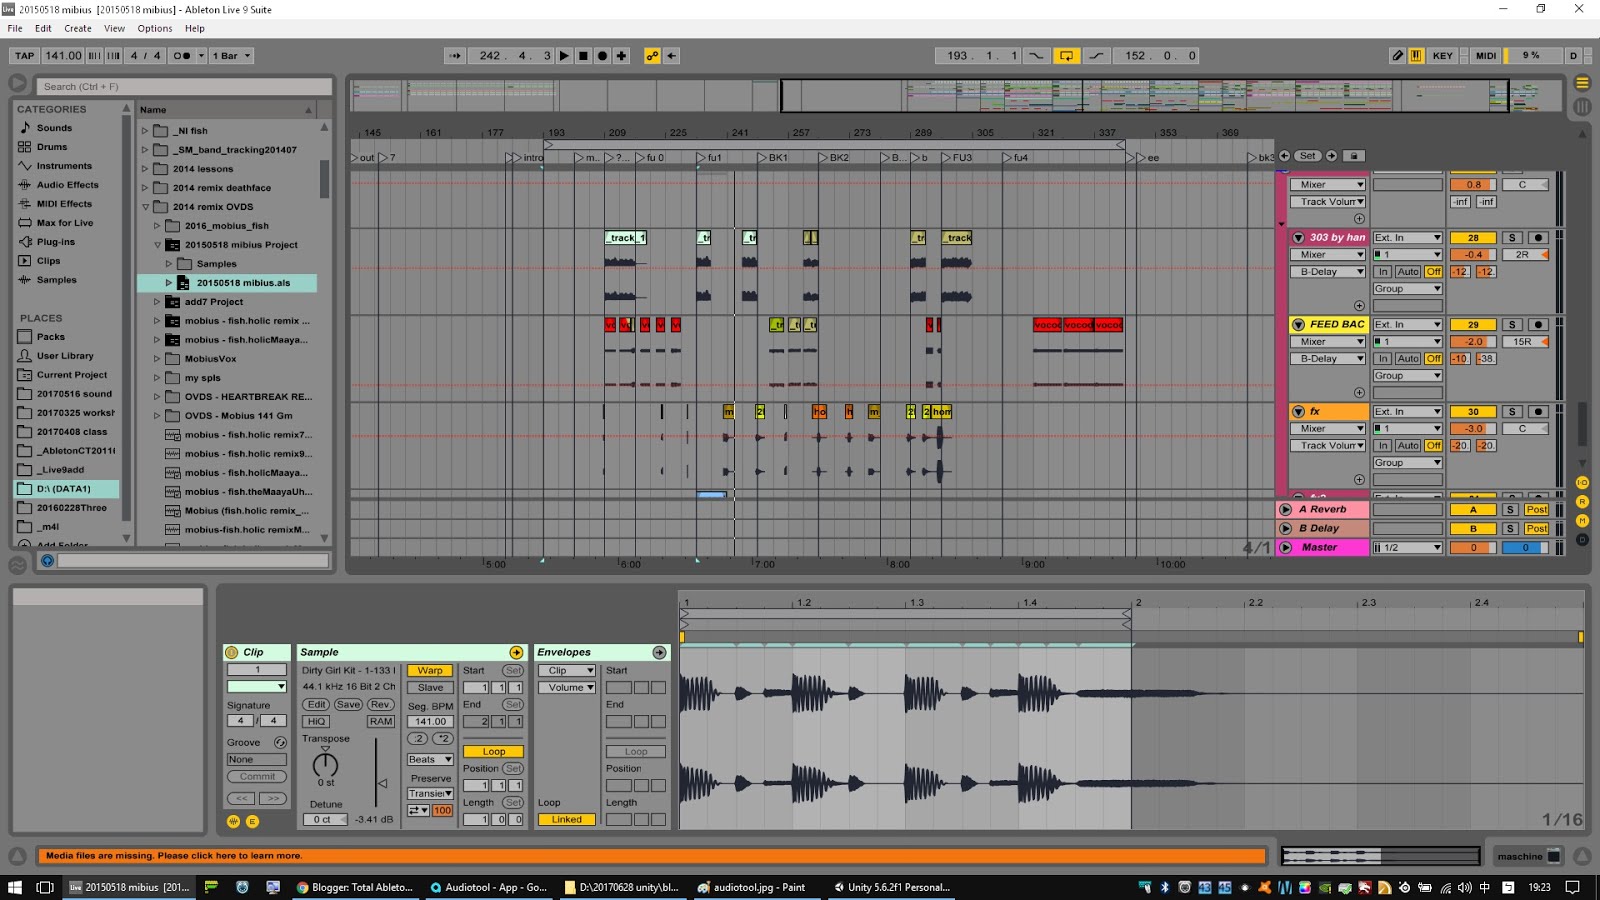Click the sample Edit button
This screenshot has width=1600, height=900.
pos(316,705)
